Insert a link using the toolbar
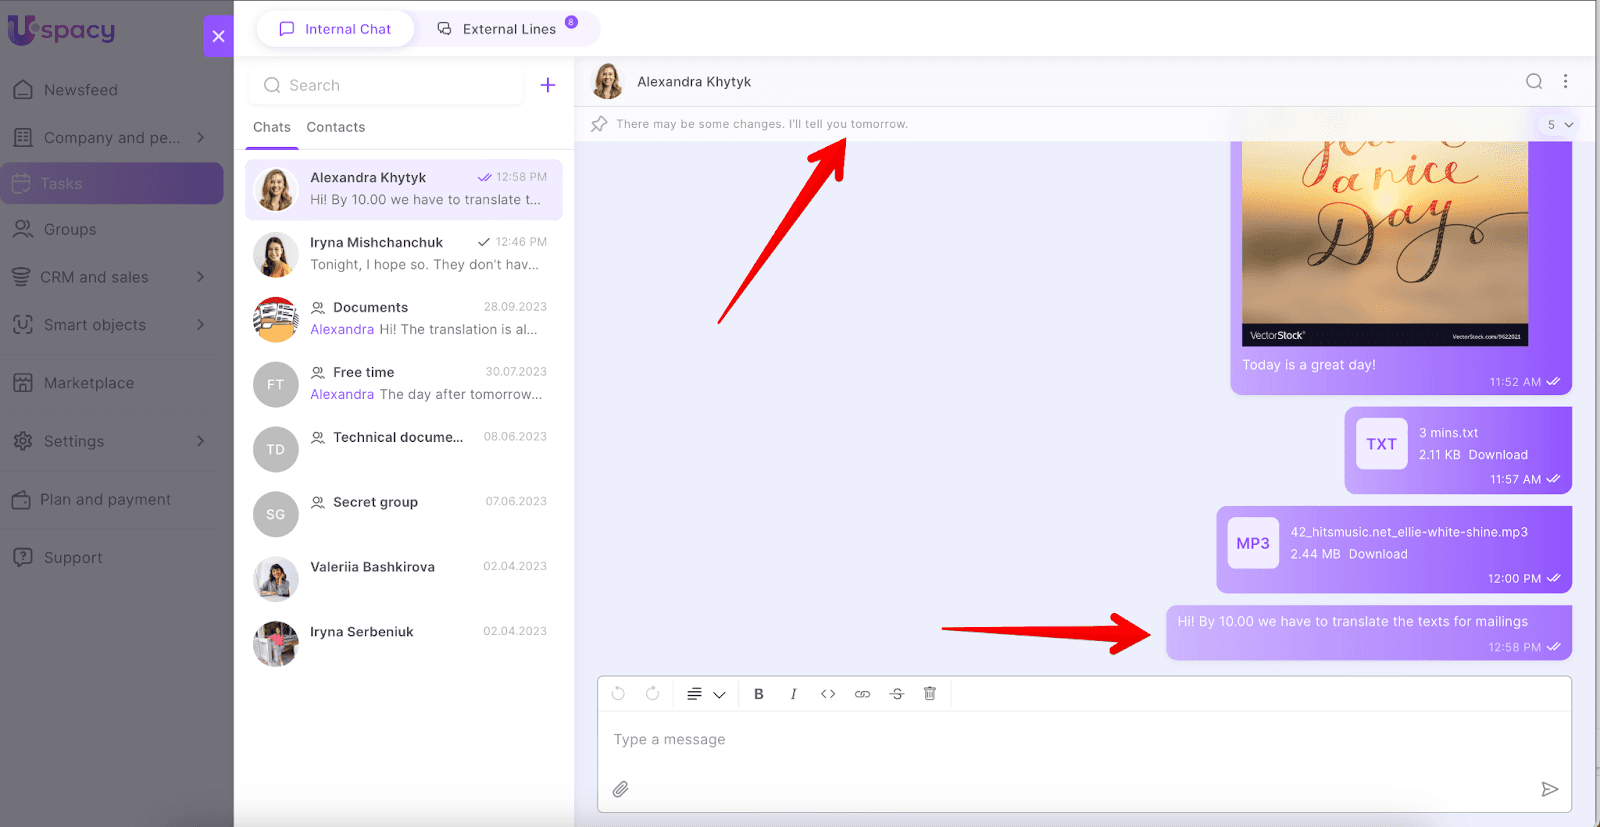The width and height of the screenshot is (1600, 827). tap(862, 694)
